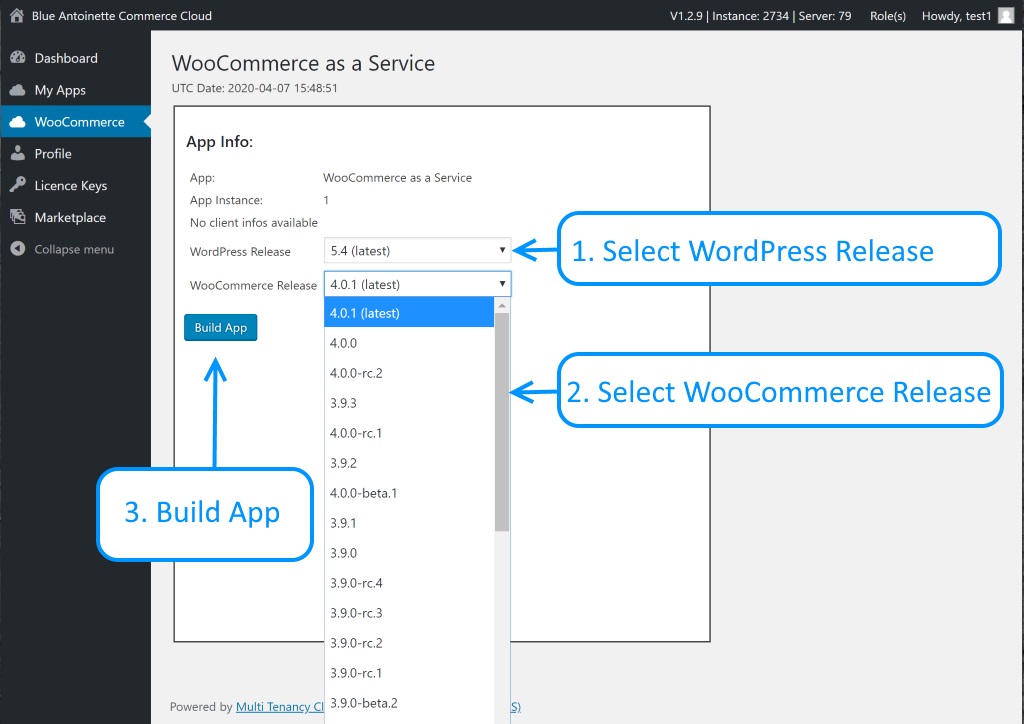Pick 3.9.0-rc.3 from list
Image resolution: width=1024 pixels, height=724 pixels.
click(409, 613)
